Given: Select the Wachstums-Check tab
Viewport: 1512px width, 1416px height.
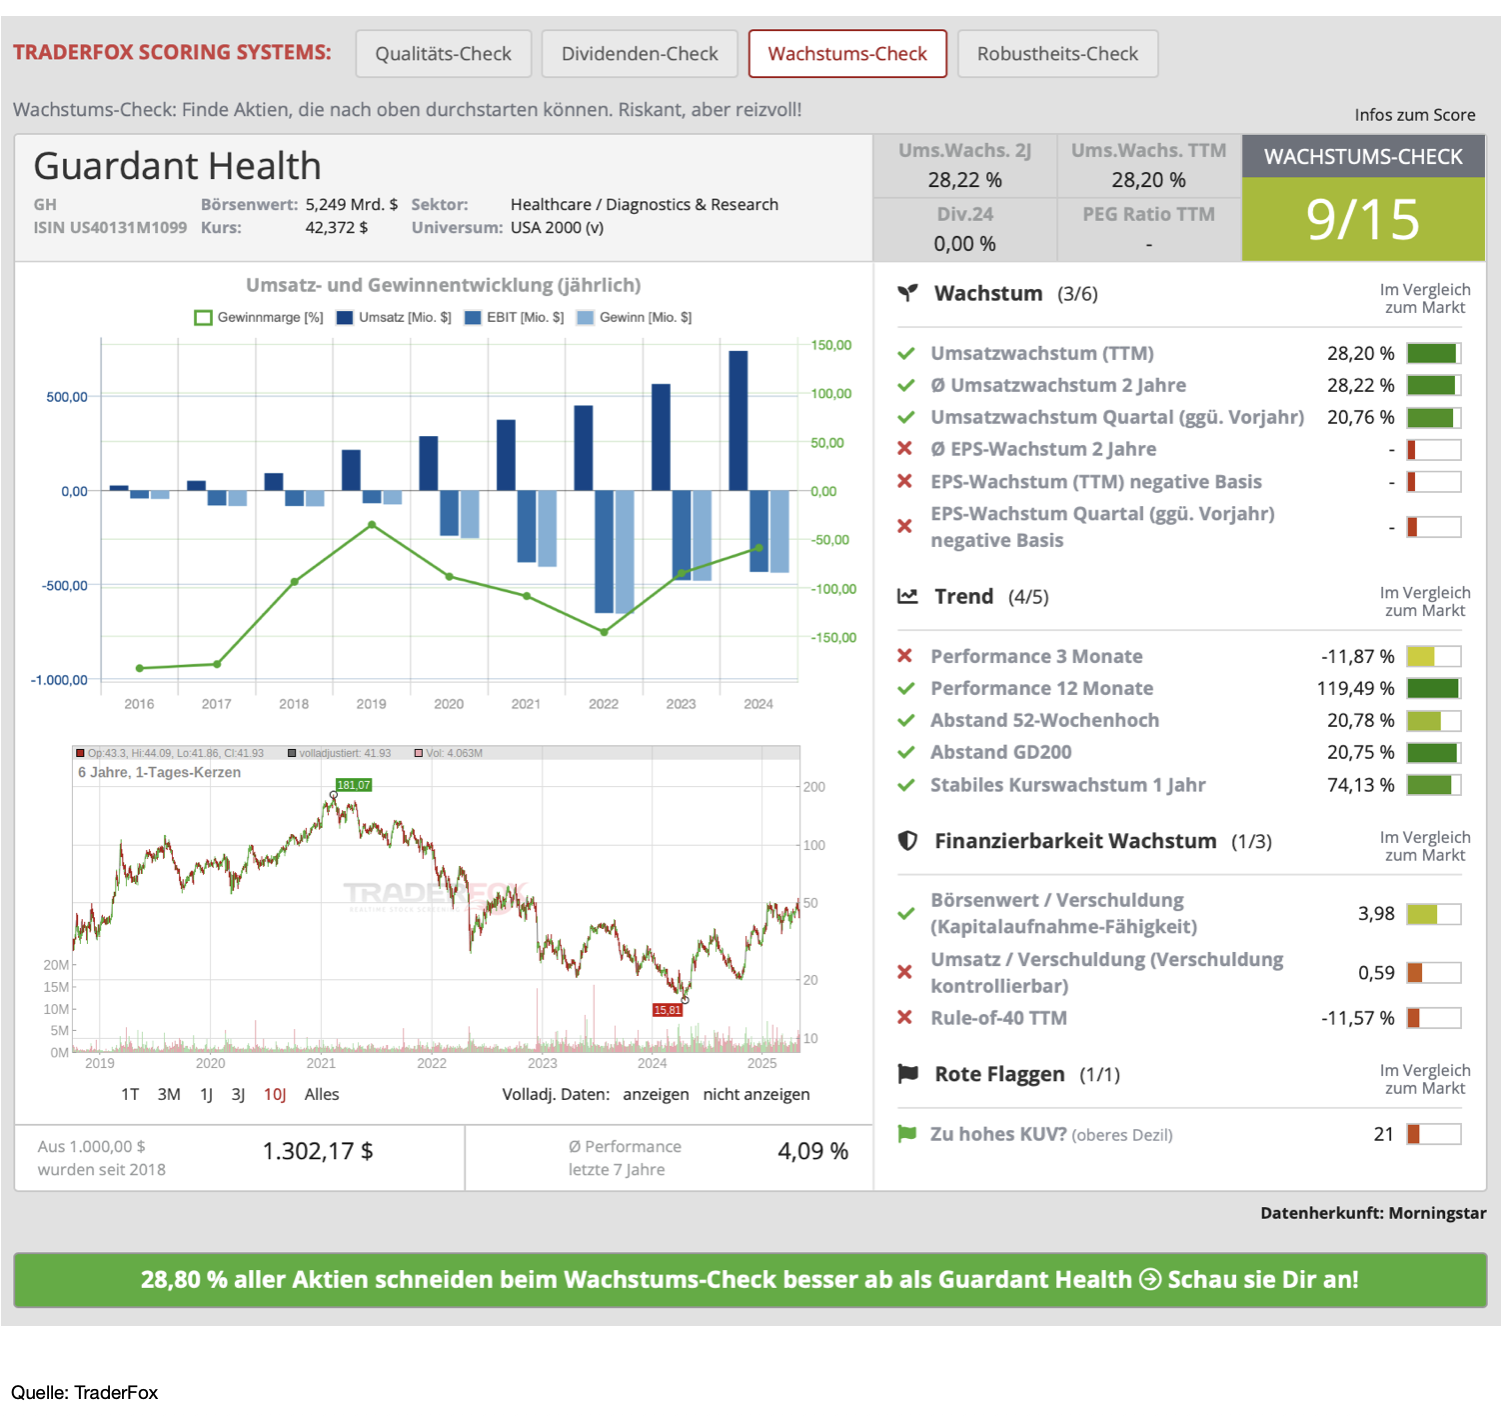Looking at the screenshot, I should tap(847, 54).
